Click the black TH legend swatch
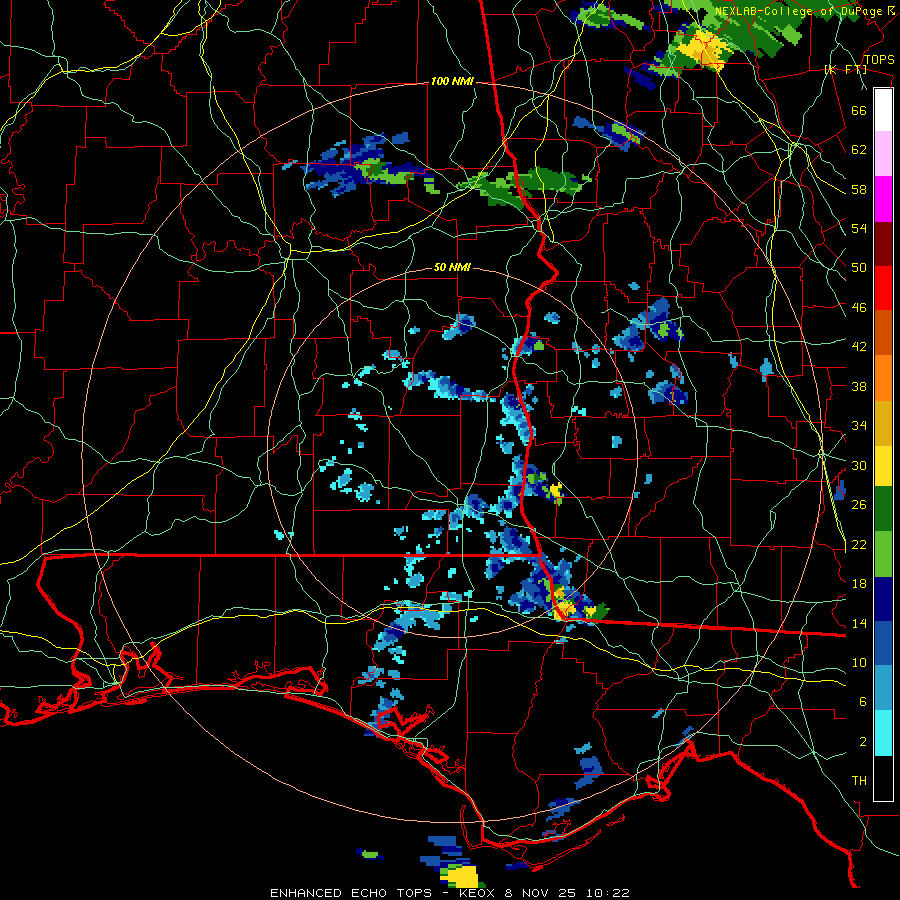This screenshot has height=900, width=900. (883, 778)
